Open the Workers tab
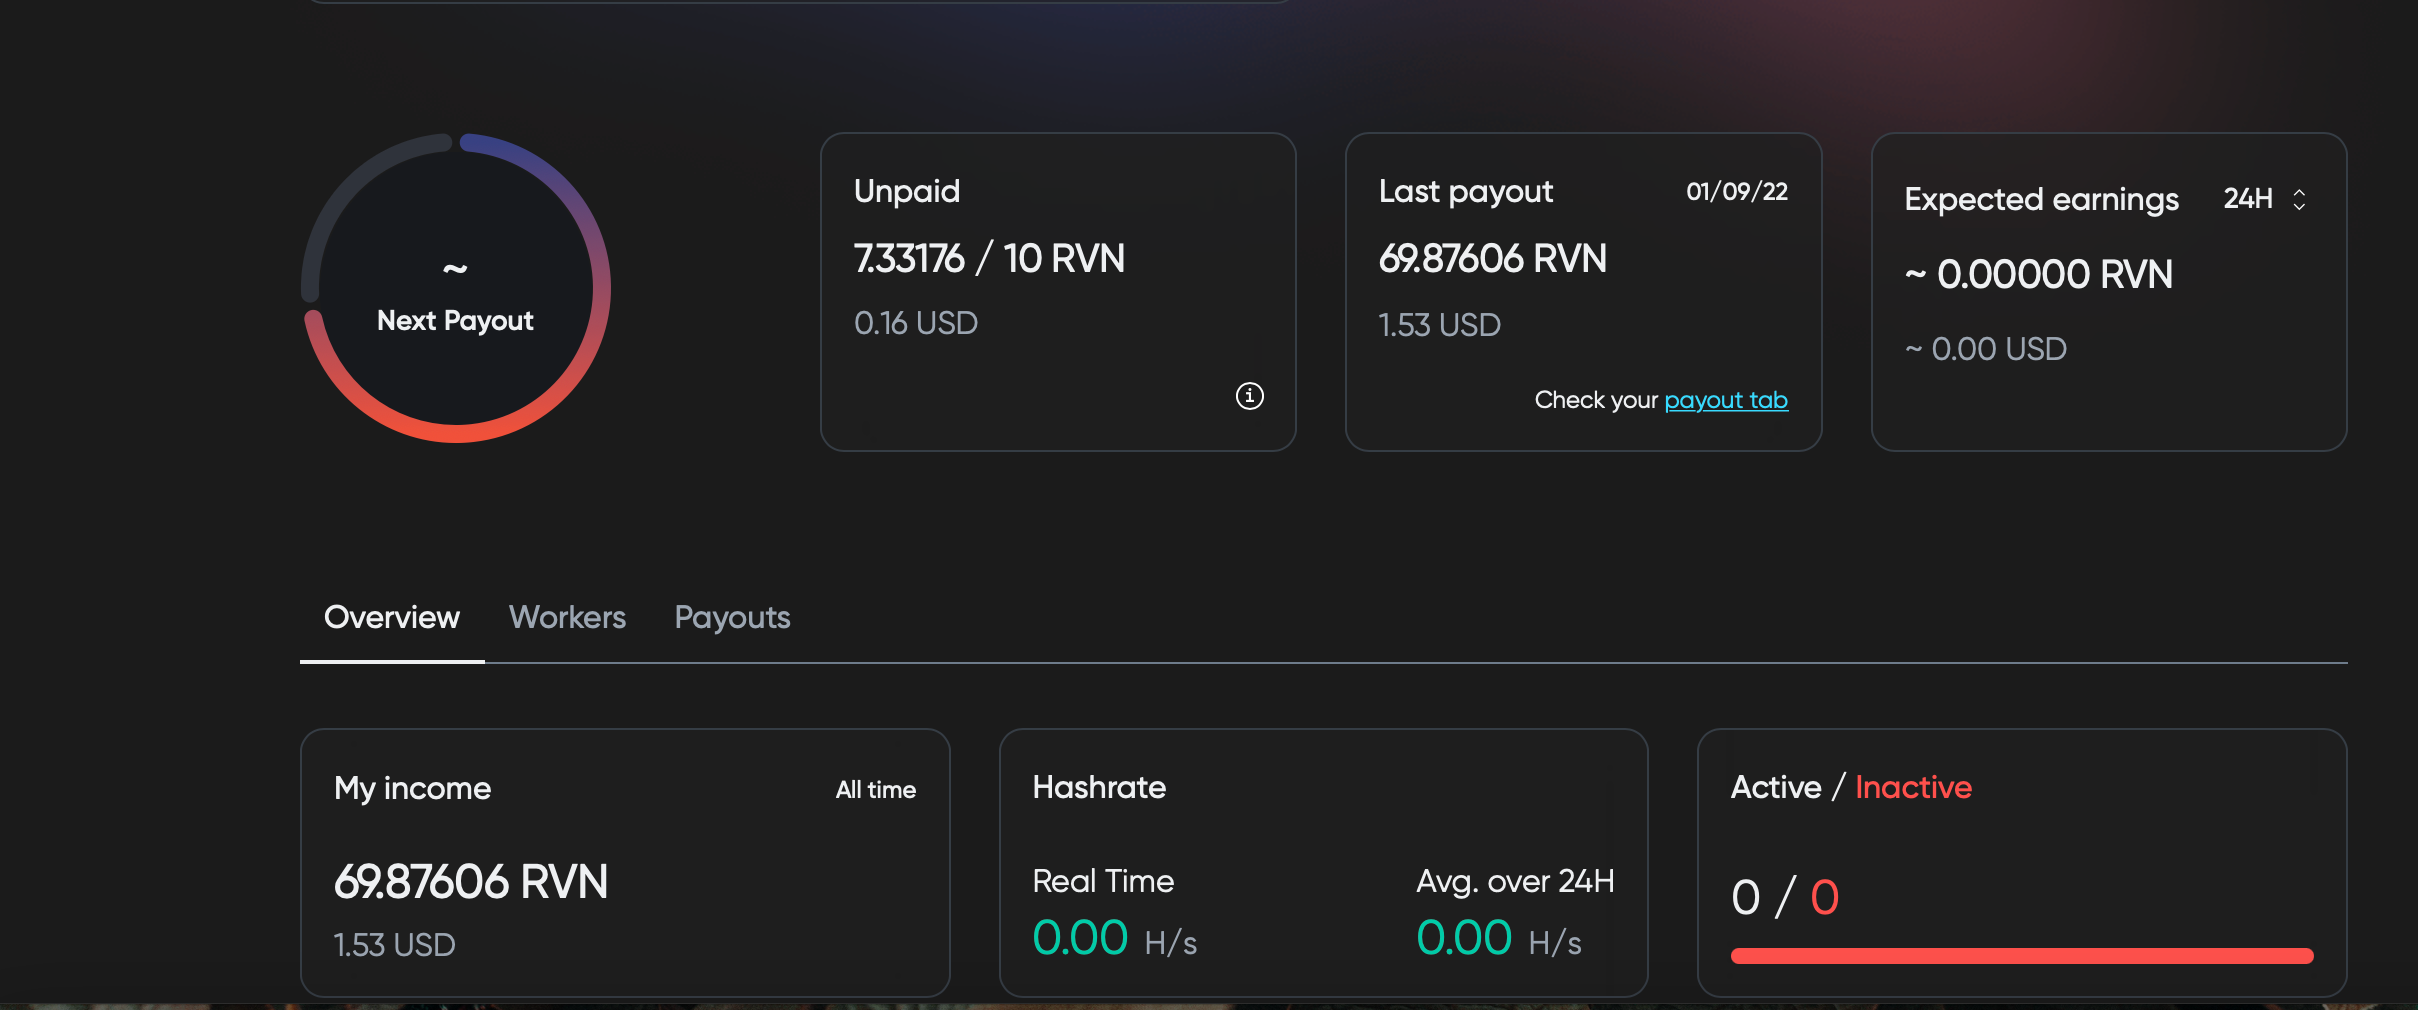The height and width of the screenshot is (1010, 2418). [x=567, y=617]
